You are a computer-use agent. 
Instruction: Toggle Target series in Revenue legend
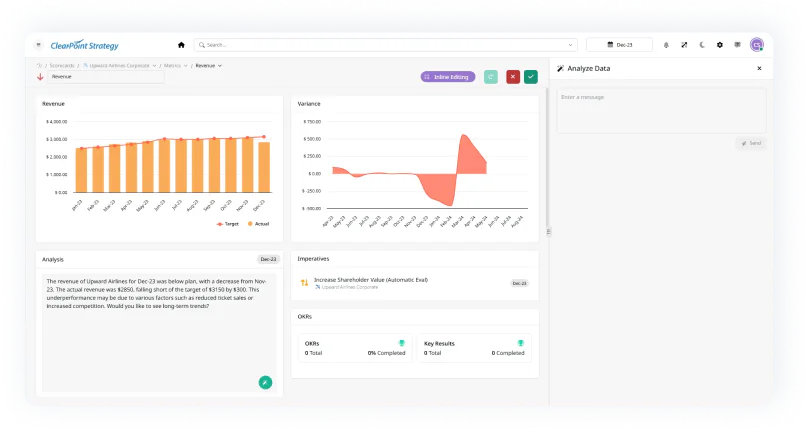tap(228, 224)
